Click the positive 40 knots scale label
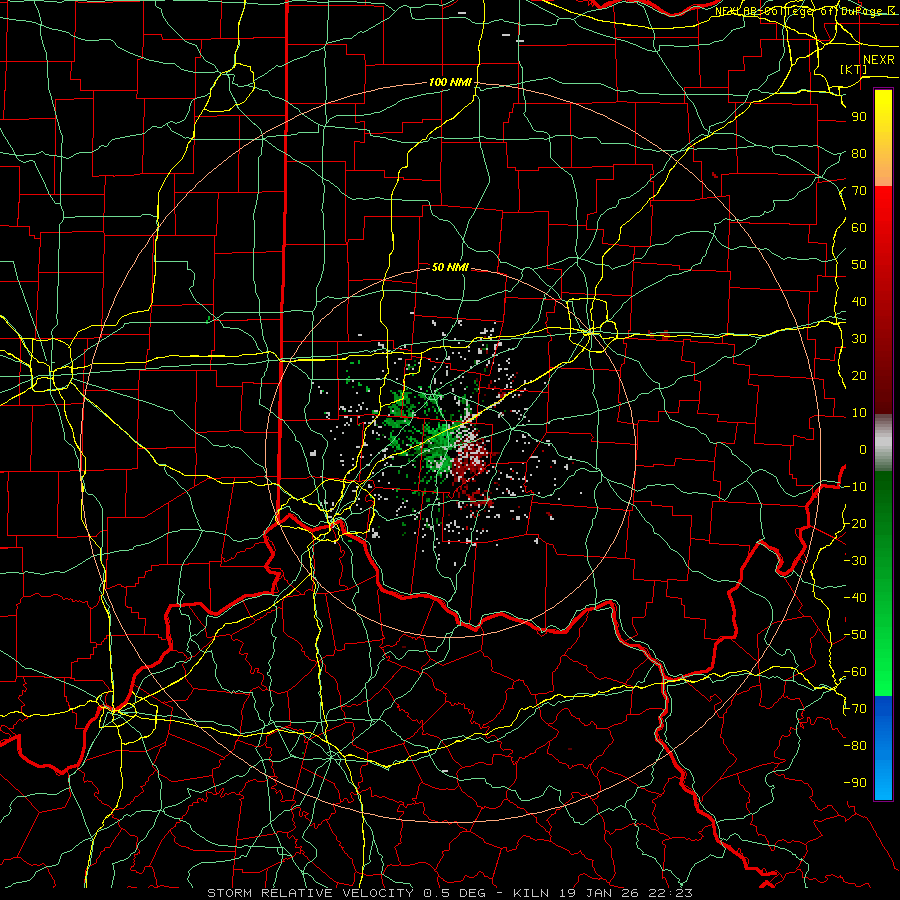900x900 pixels. click(x=859, y=302)
